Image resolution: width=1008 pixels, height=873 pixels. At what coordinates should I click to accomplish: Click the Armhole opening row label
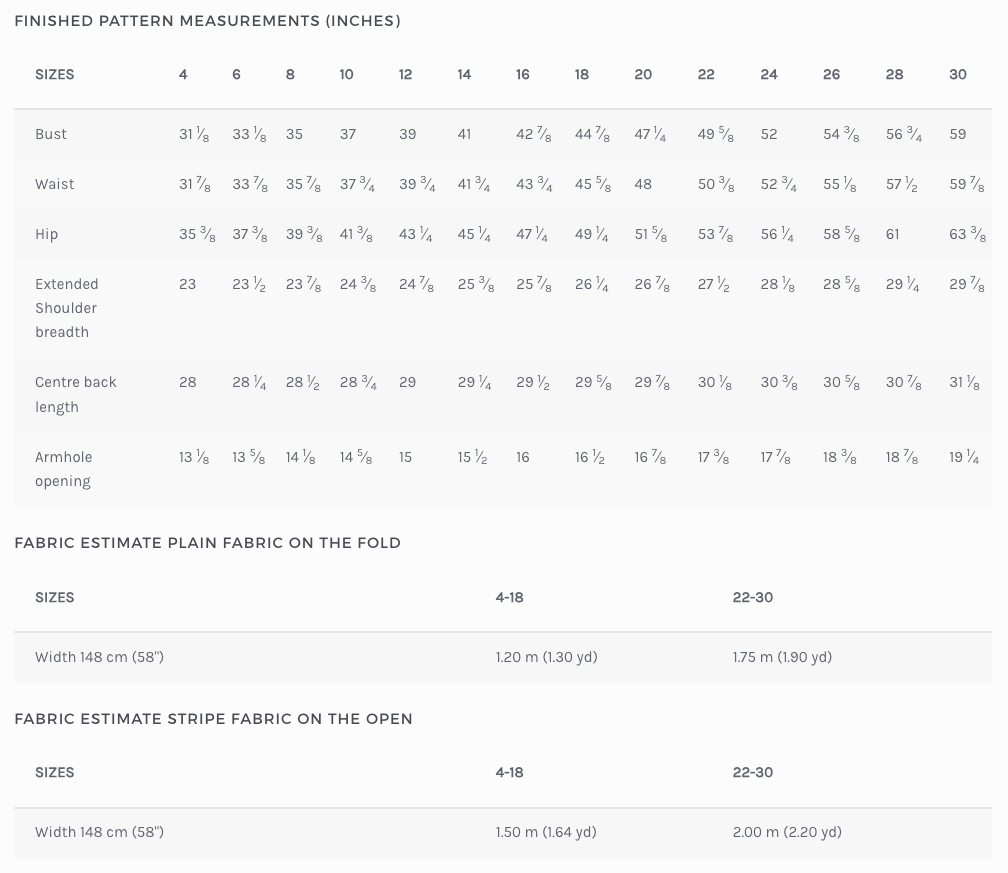63,469
